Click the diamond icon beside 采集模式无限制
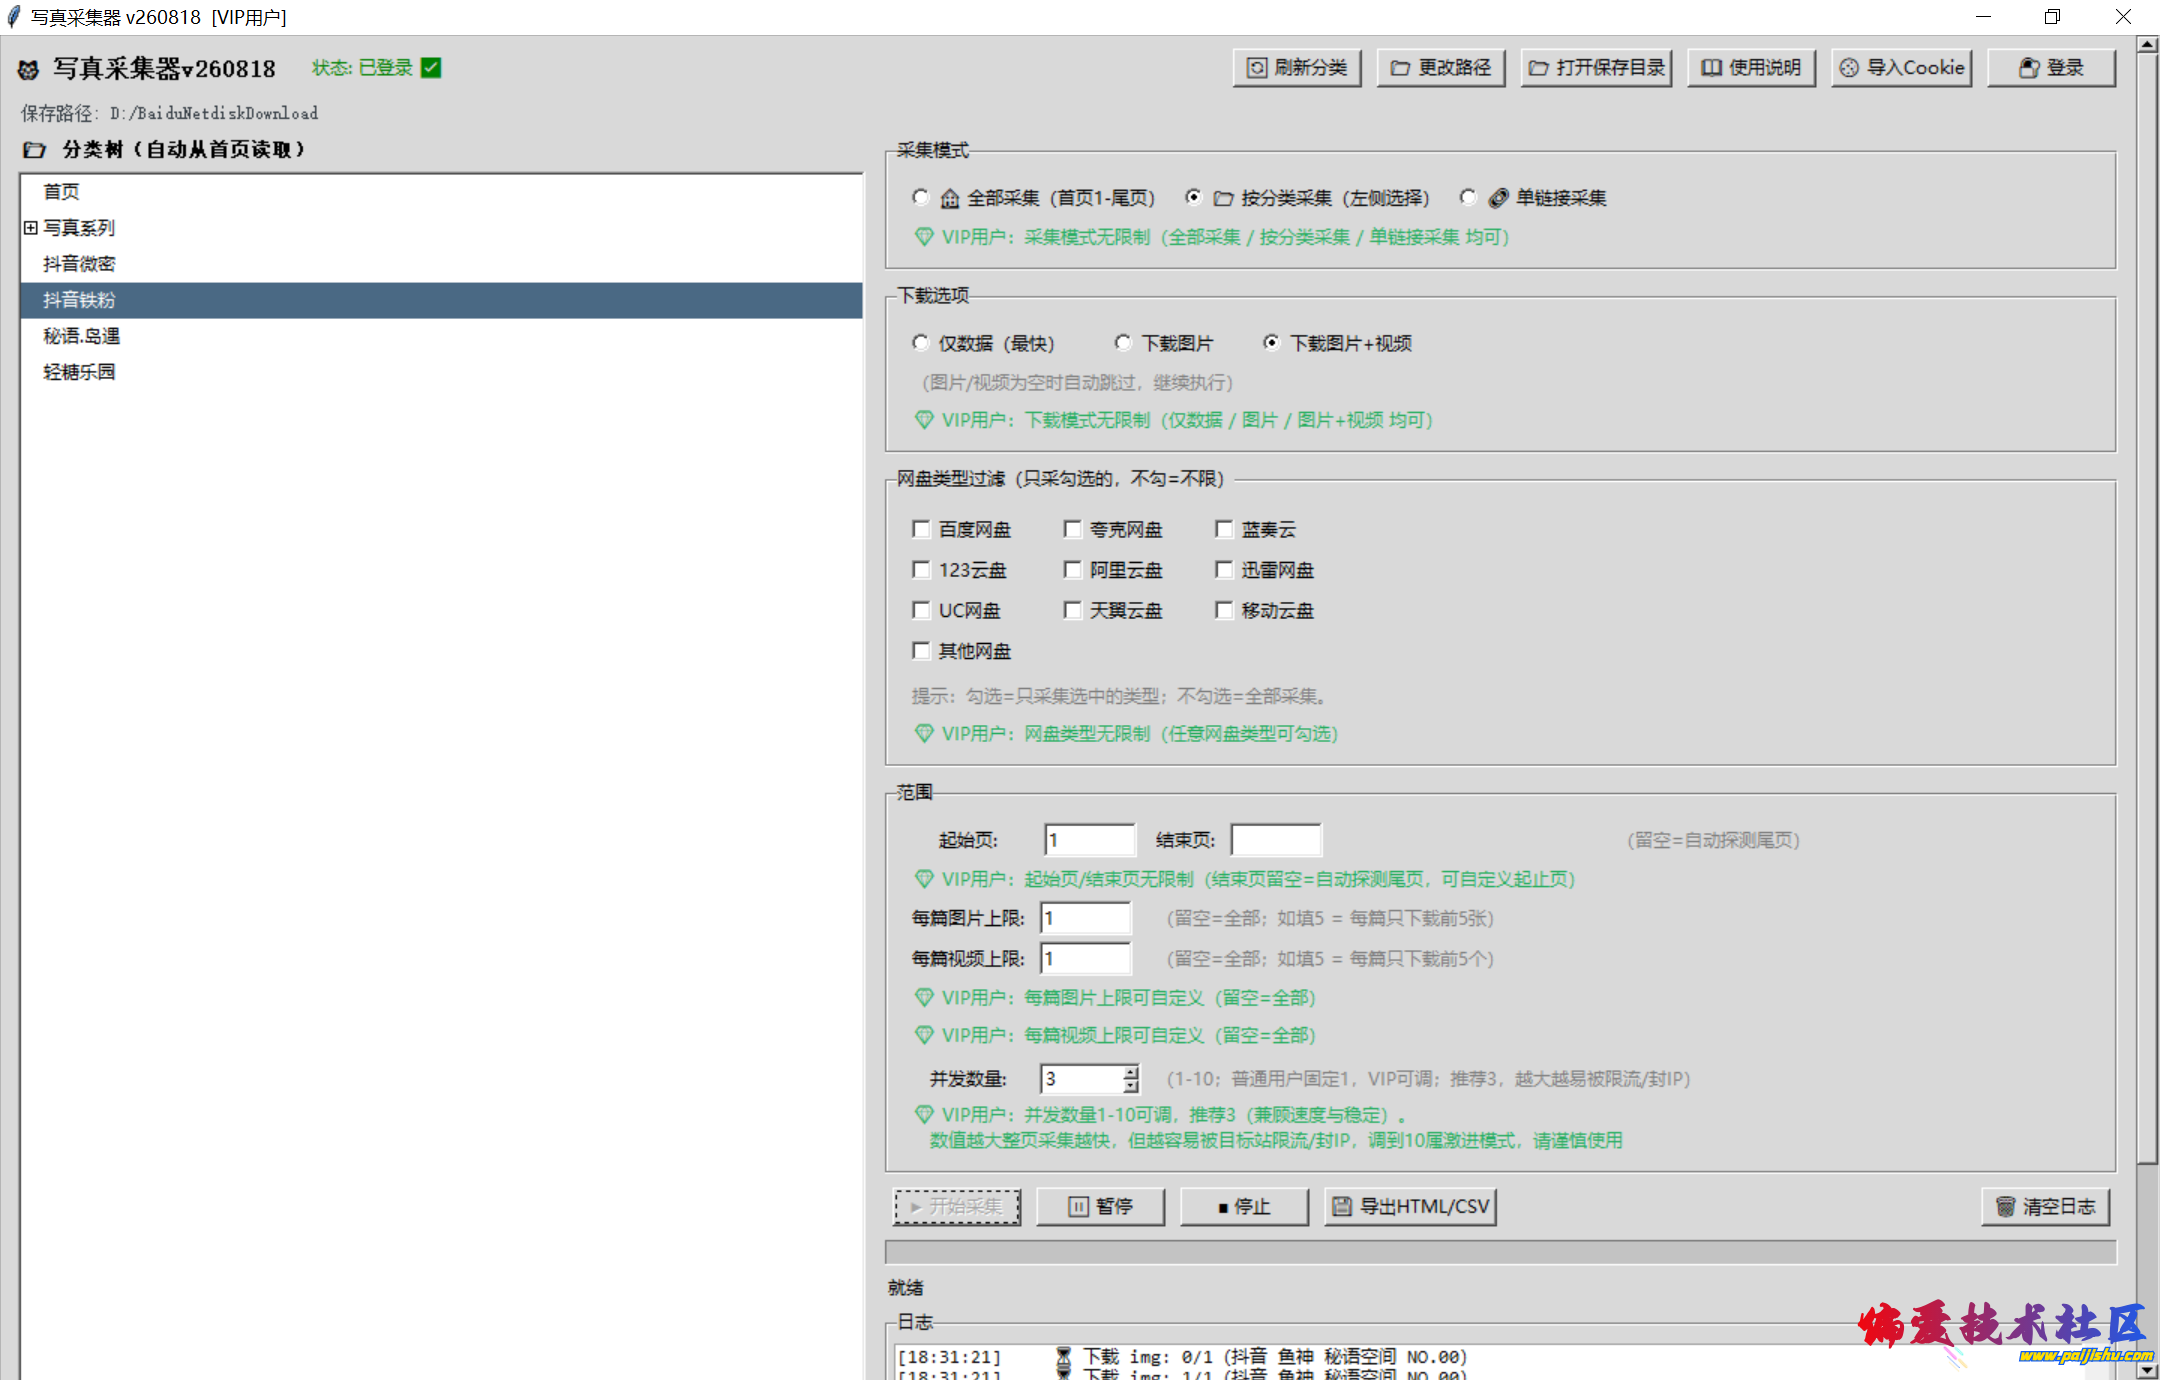 924,237
